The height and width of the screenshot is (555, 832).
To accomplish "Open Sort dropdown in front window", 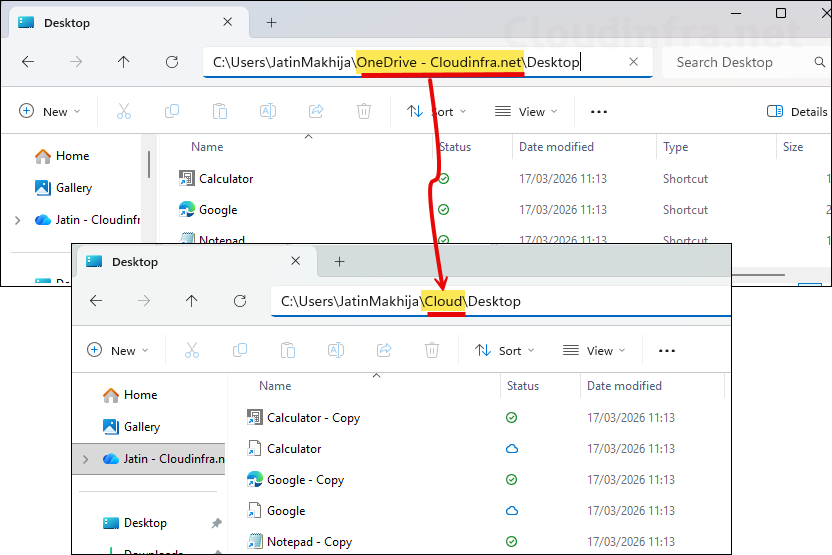I will pos(504,350).
